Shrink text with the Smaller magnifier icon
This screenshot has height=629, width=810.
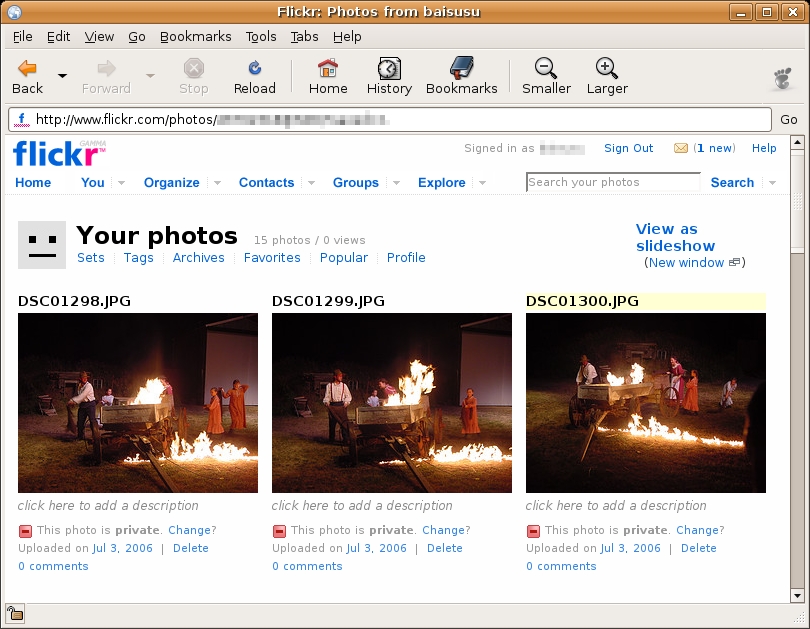[546, 69]
